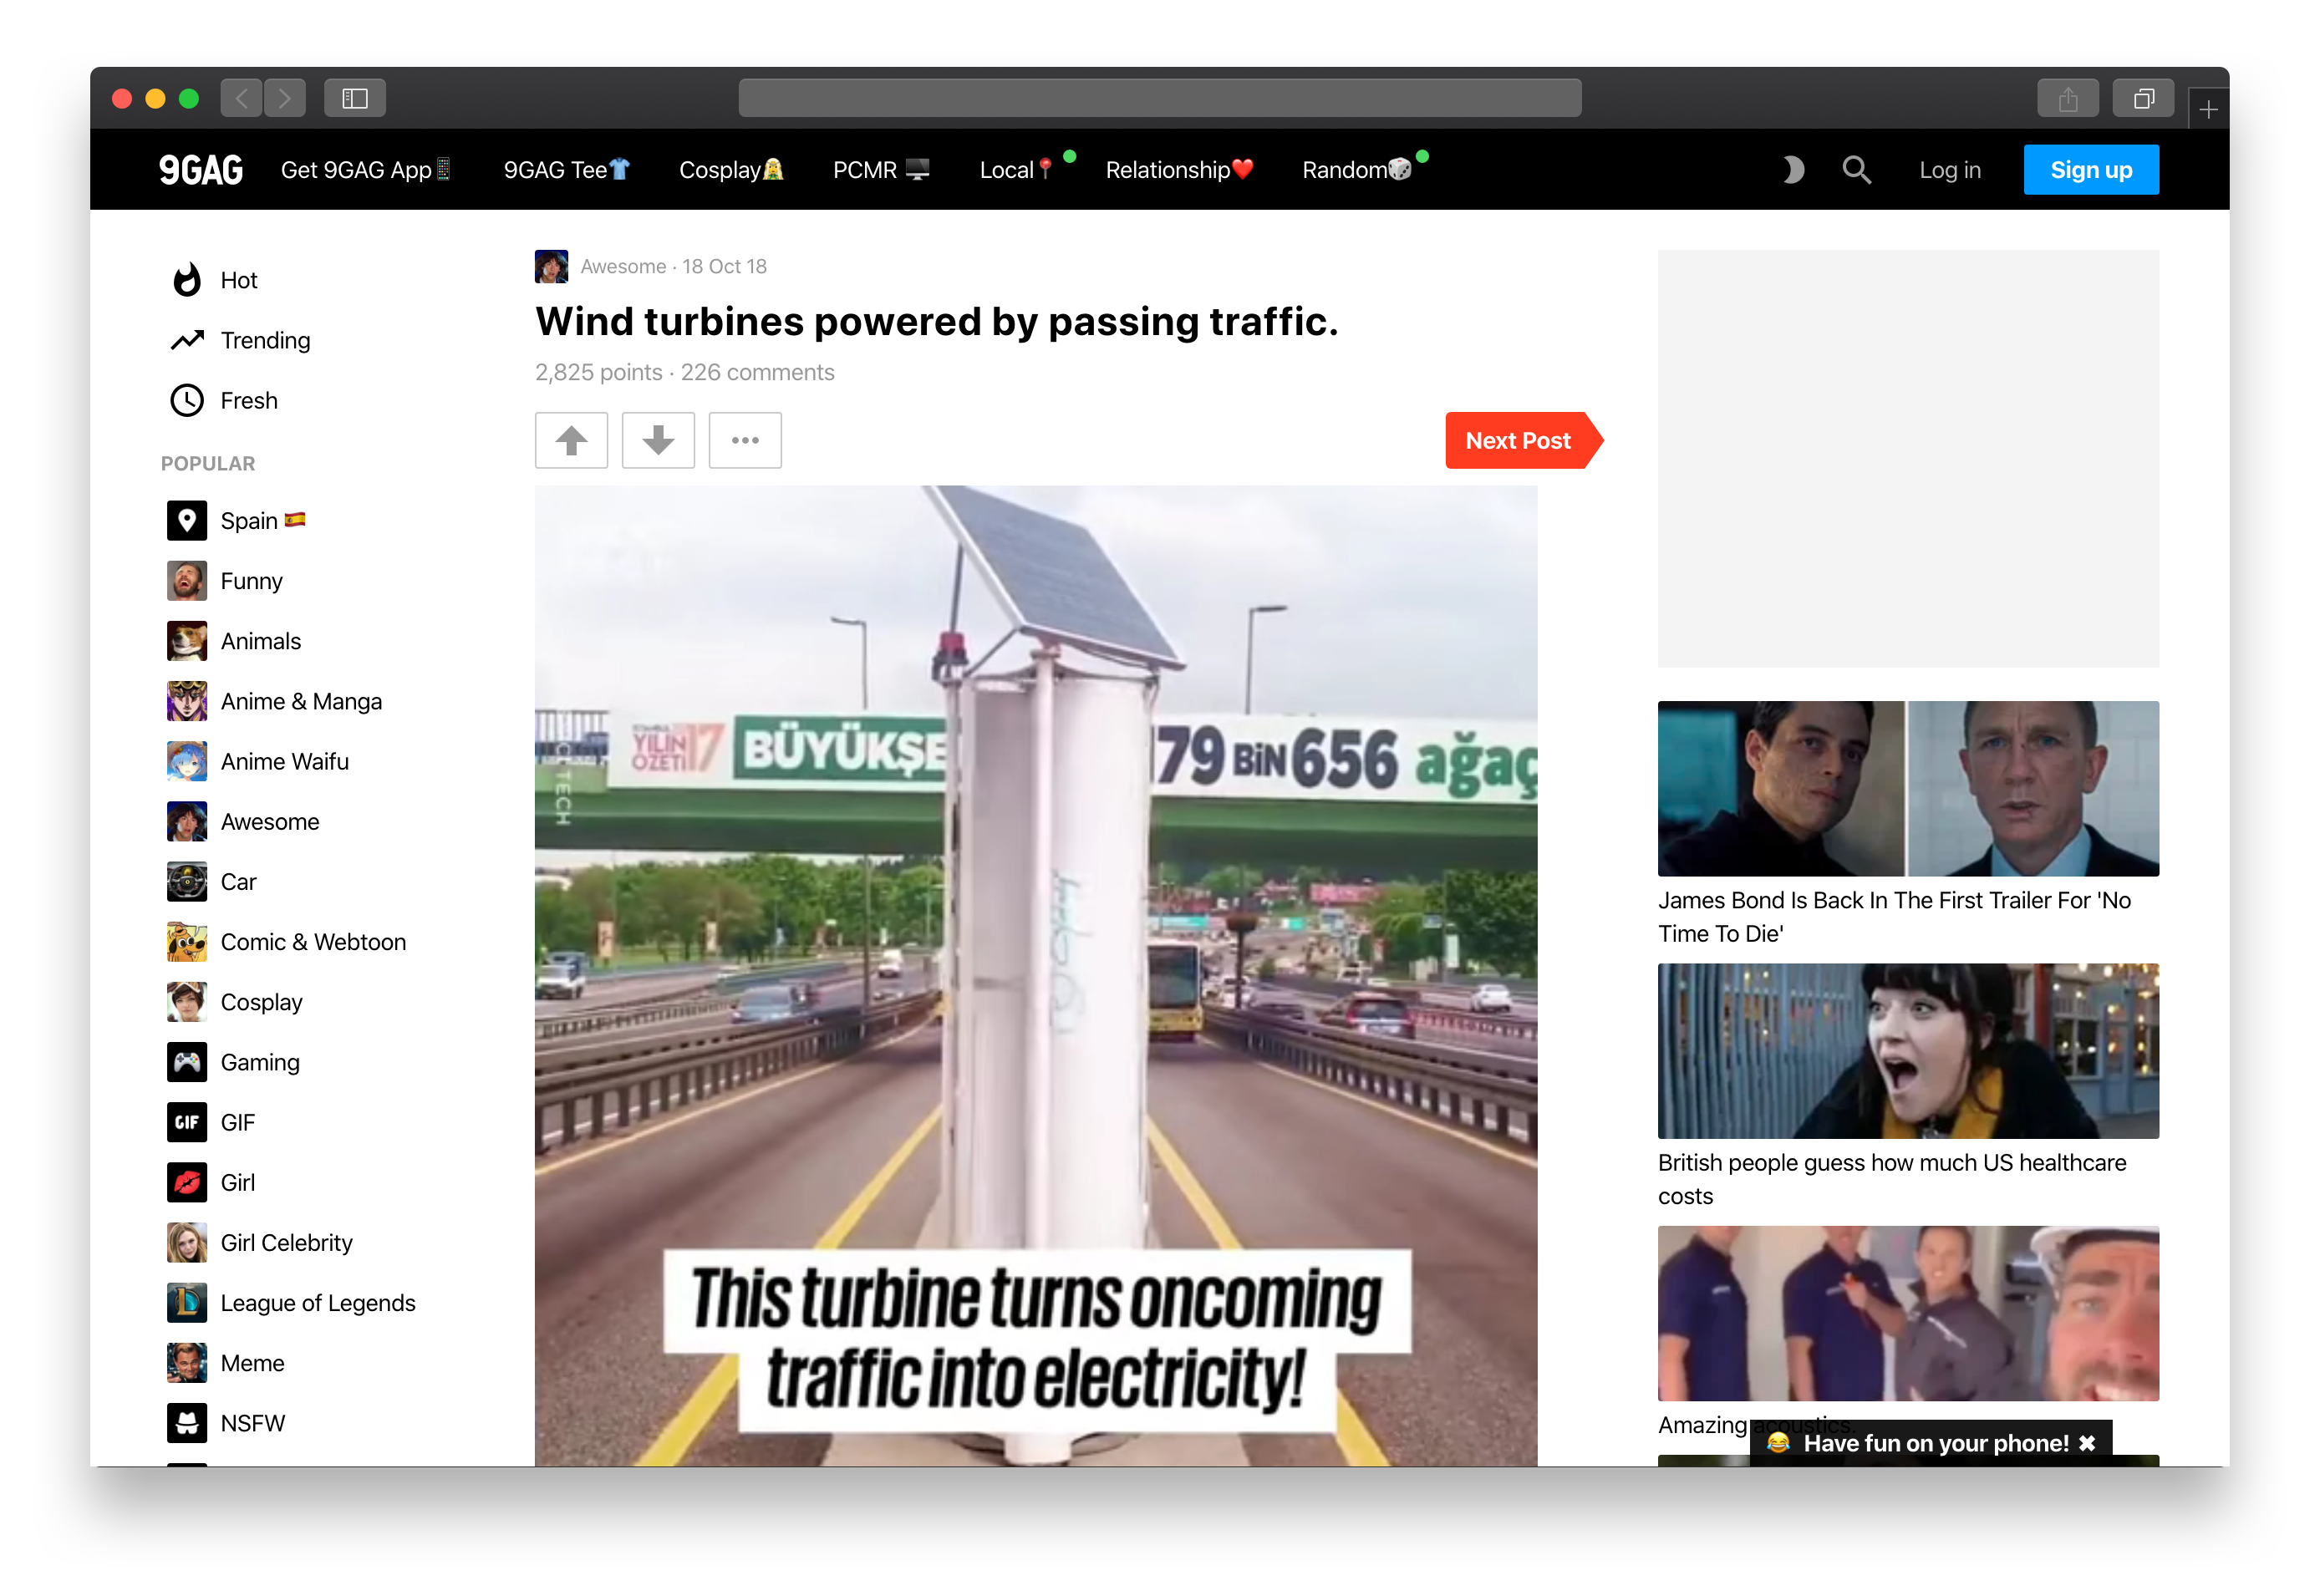Show all browser tabs overview
This screenshot has height=1596, width=2320.
click(2143, 98)
